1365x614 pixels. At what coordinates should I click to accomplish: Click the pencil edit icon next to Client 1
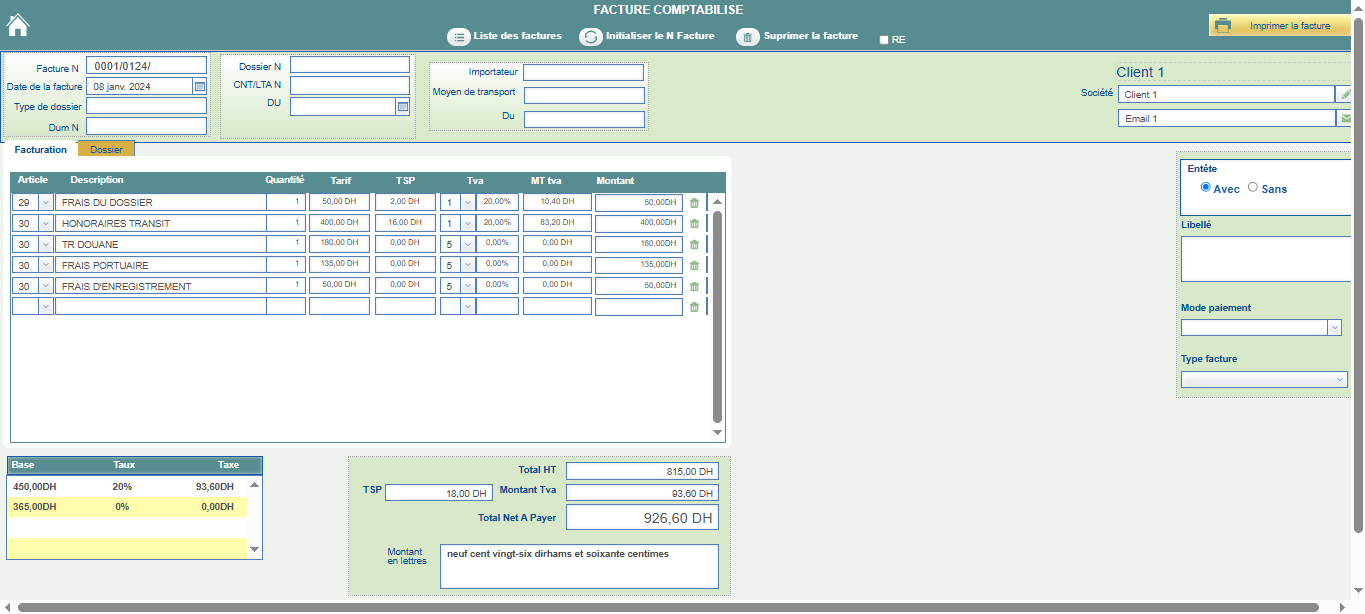[1346, 94]
